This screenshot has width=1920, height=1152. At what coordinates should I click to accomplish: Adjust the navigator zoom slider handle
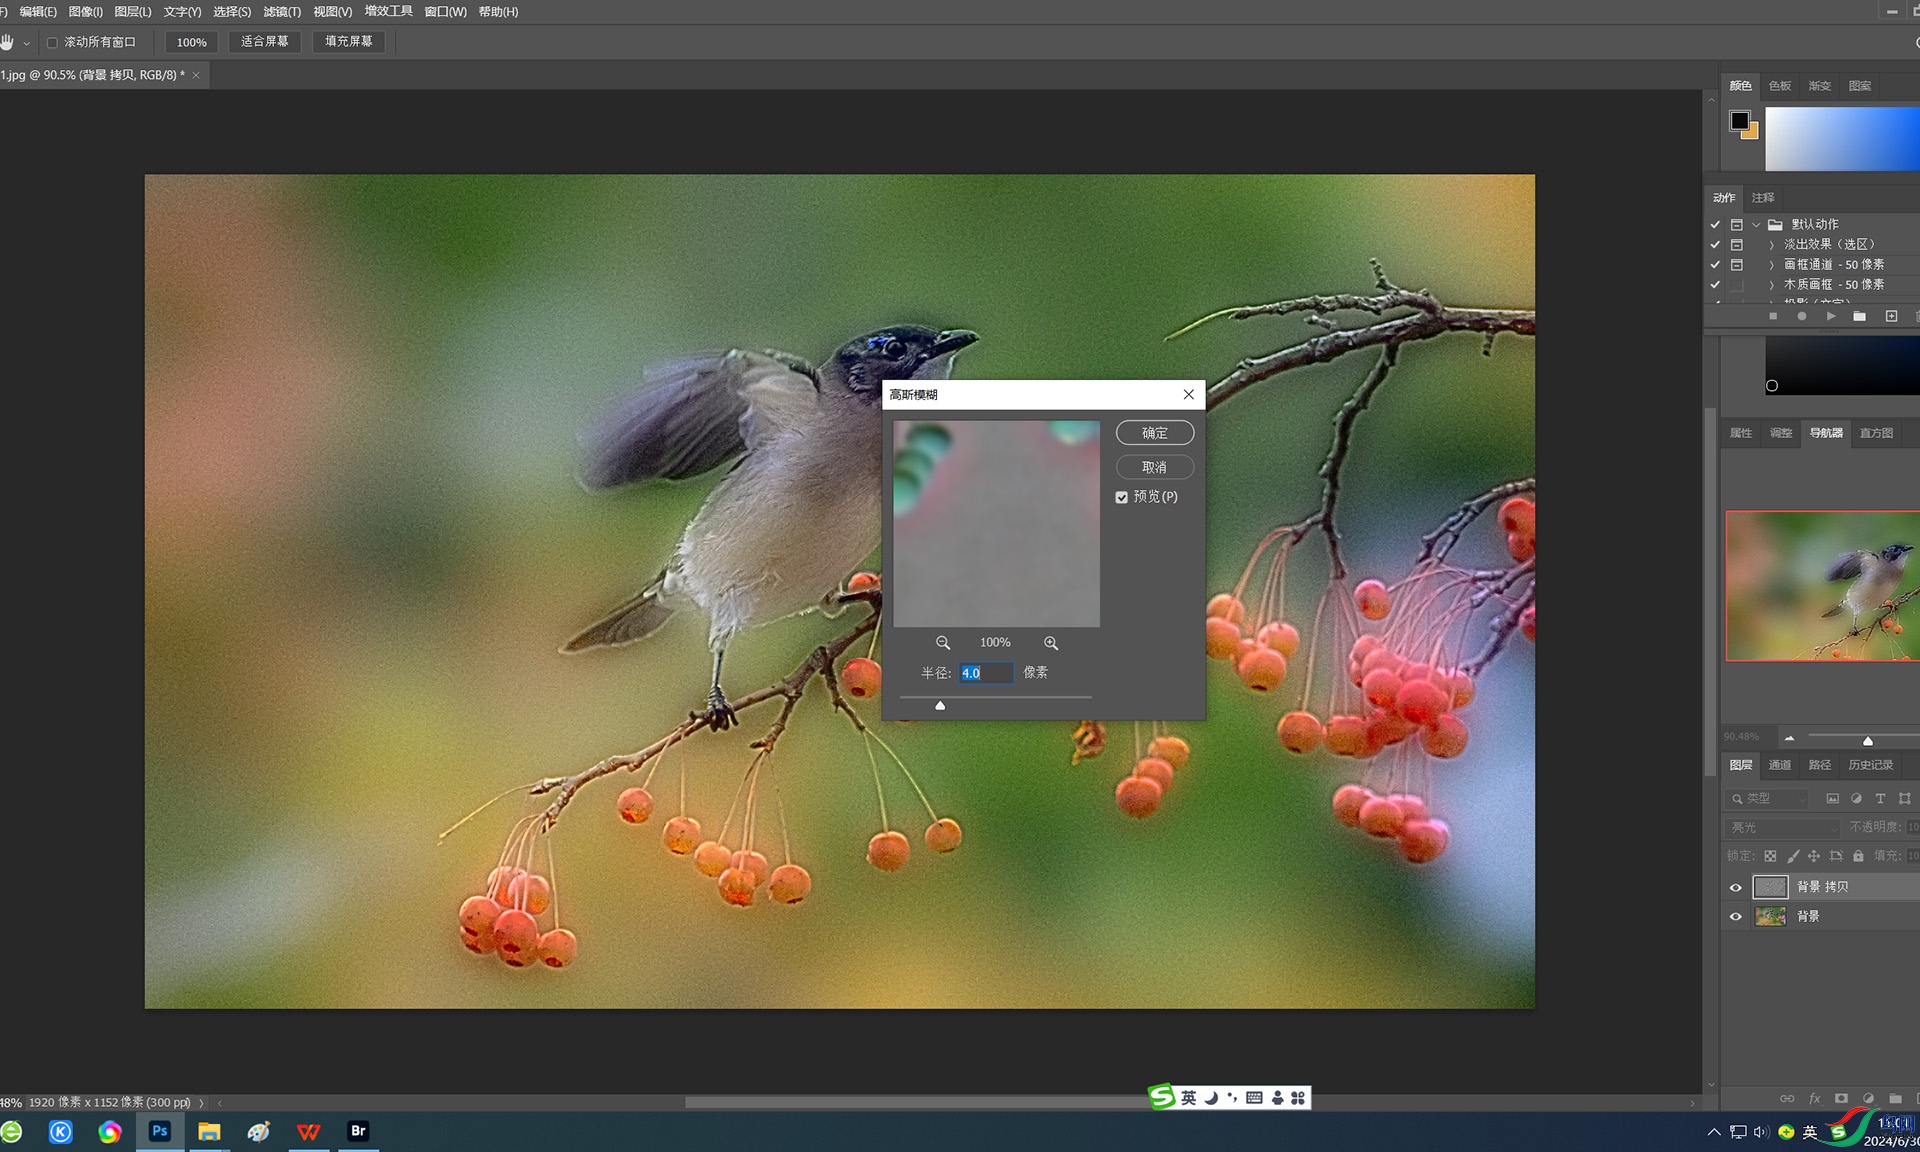click(x=1867, y=740)
